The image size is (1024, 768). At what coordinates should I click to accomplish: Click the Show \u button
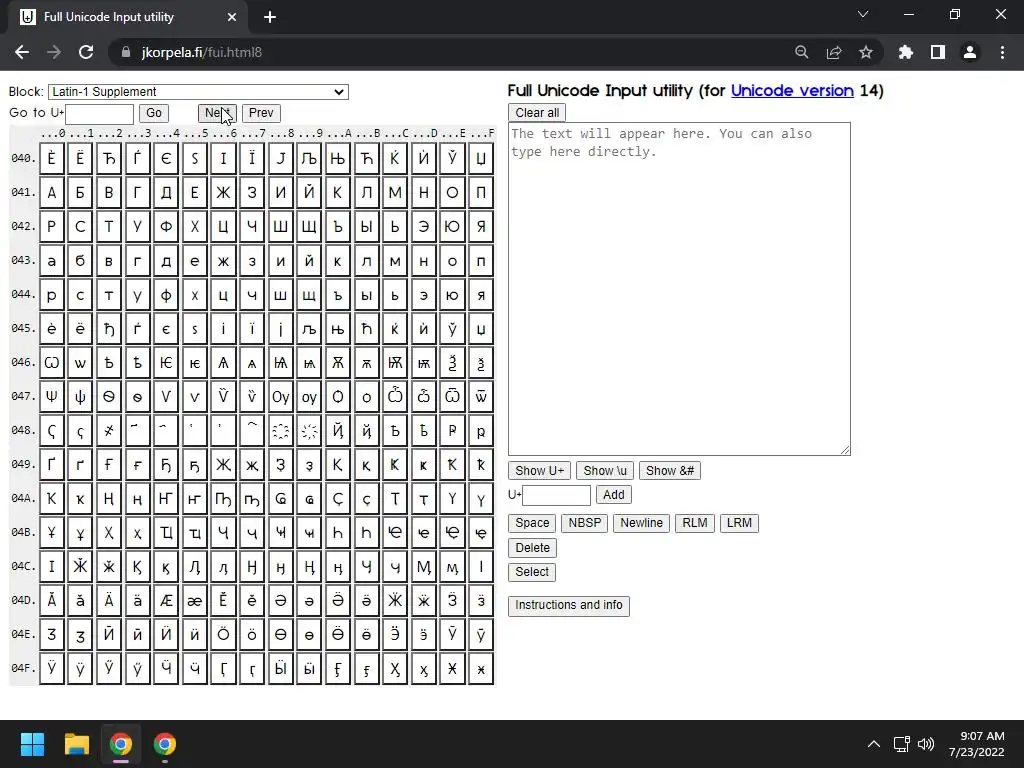tap(605, 471)
